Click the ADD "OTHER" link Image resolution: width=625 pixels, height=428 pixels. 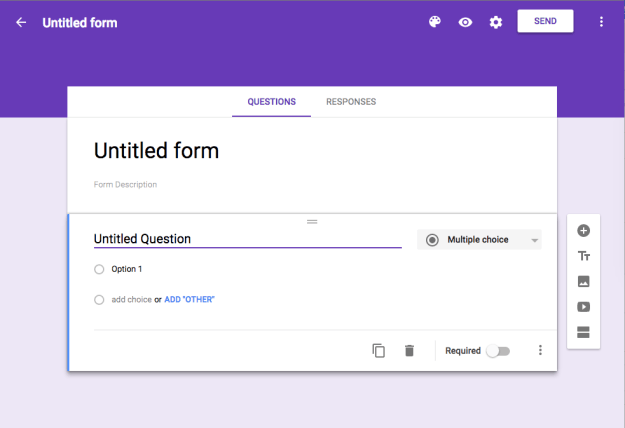(x=189, y=299)
